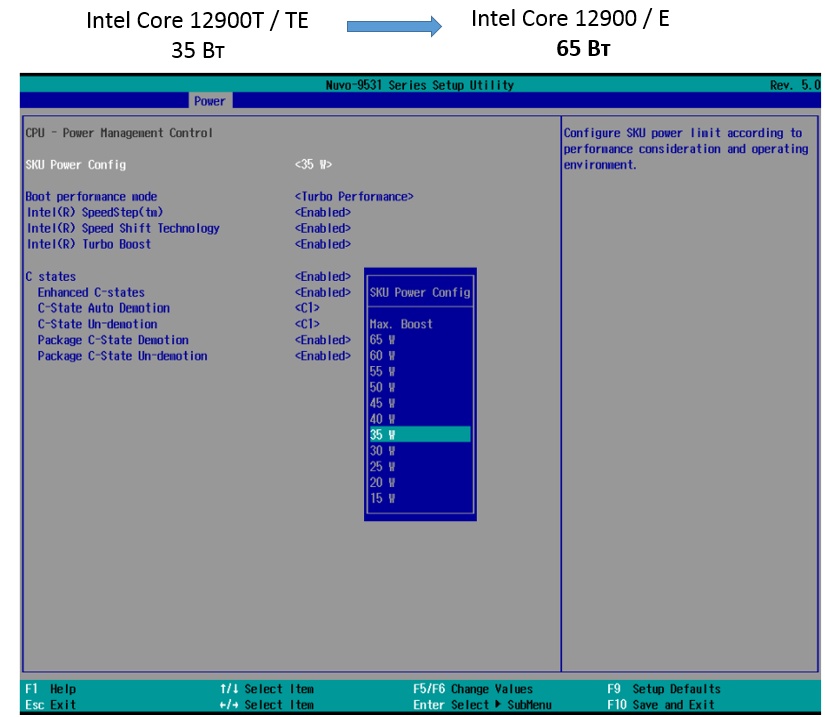825x717 pixels.
Task: Click Esc Exit in footer
Action: (51, 704)
